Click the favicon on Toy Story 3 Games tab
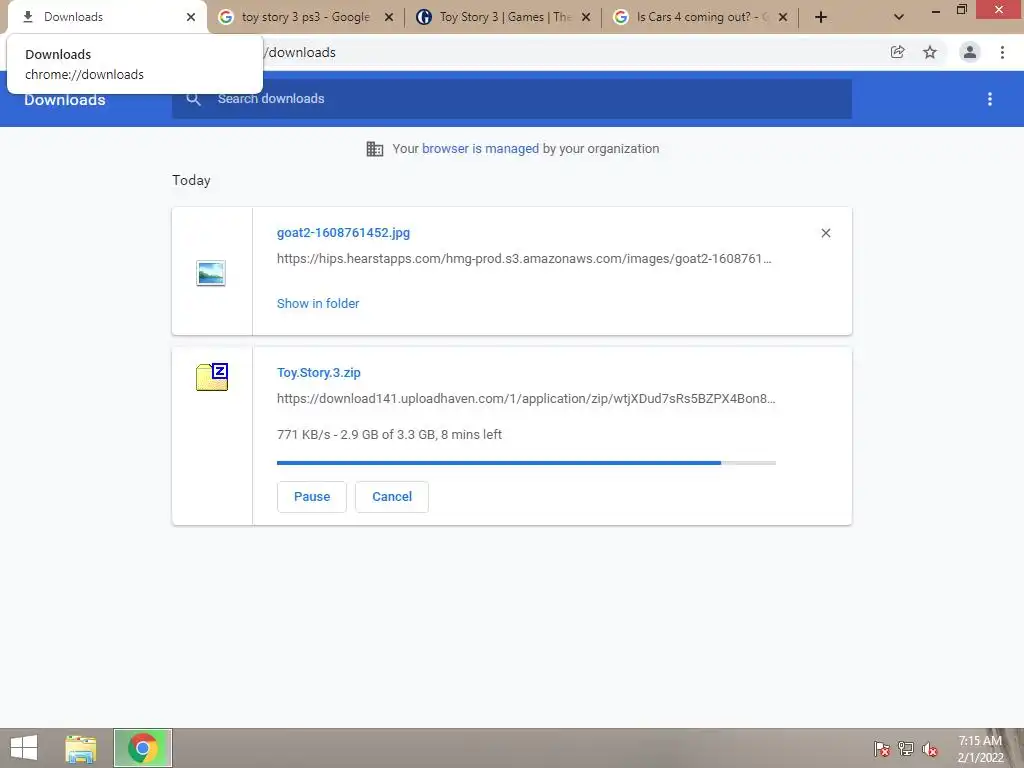The image size is (1024, 768). [x=424, y=17]
